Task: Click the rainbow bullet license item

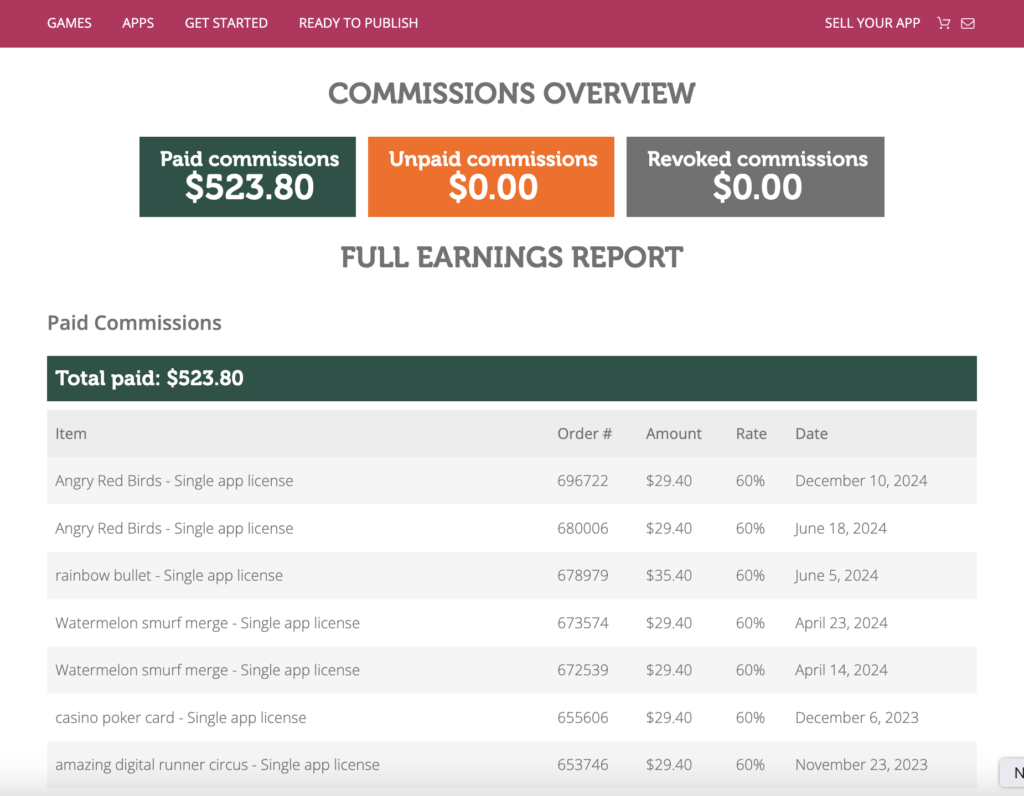Action: [169, 576]
